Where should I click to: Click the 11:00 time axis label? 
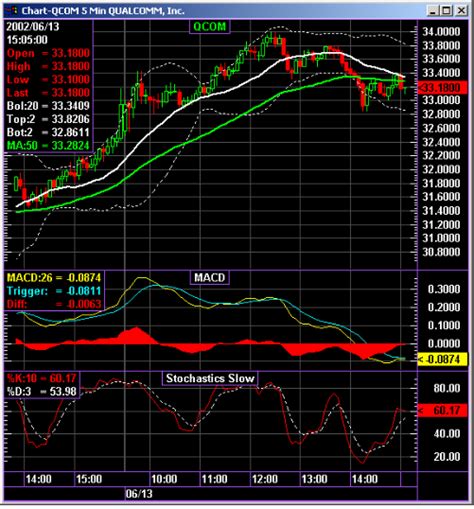pos(214,479)
